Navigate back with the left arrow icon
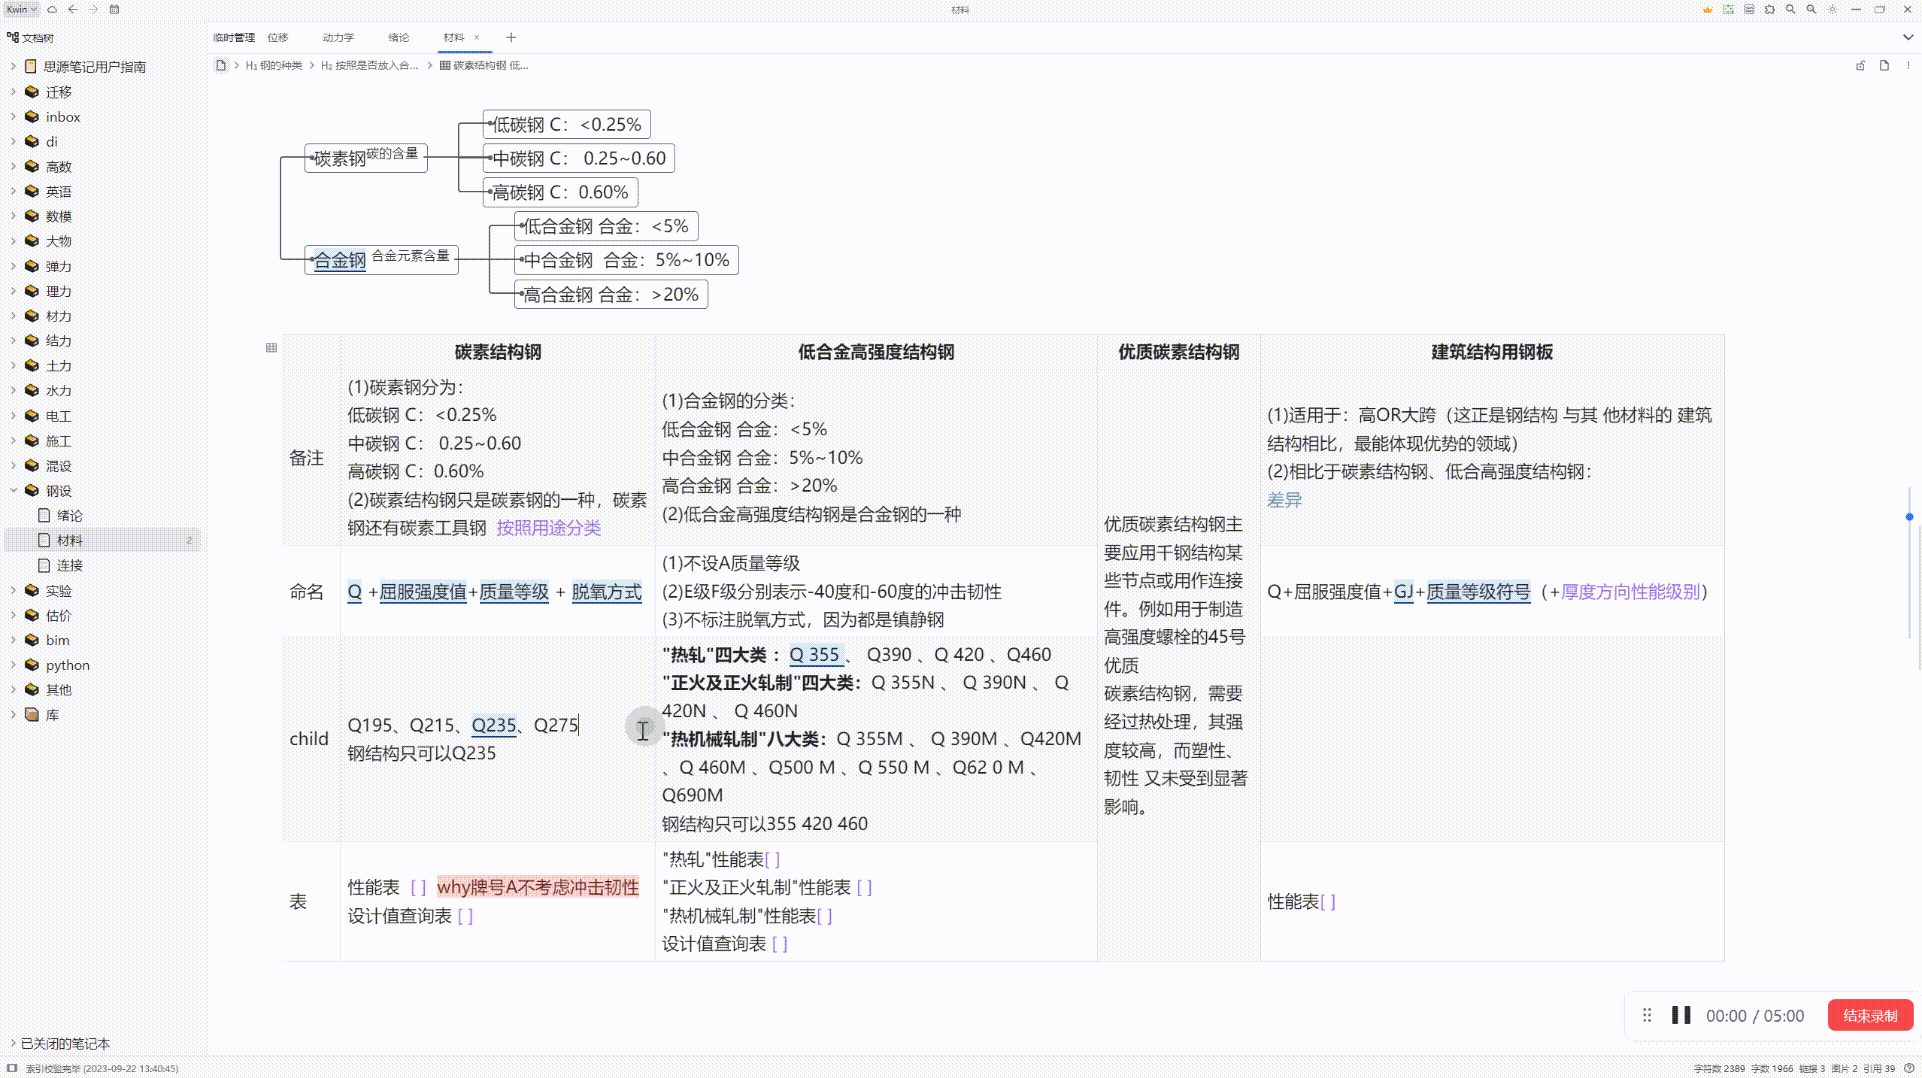 pyautogui.click(x=71, y=9)
